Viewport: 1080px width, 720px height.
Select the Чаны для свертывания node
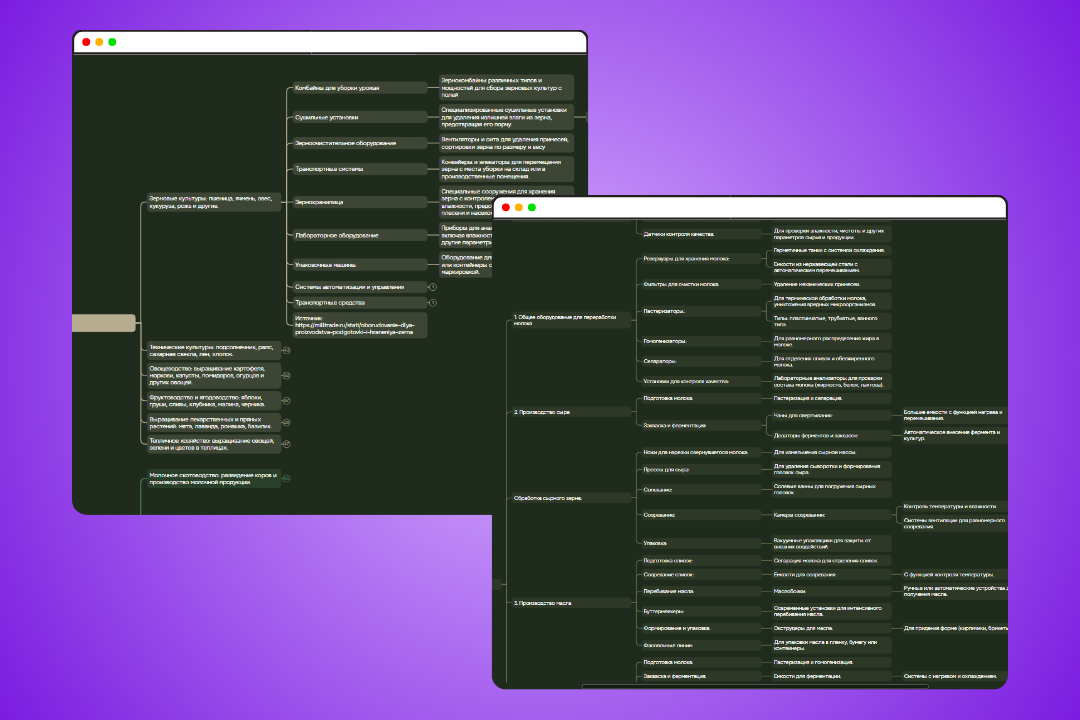pyautogui.click(x=831, y=415)
